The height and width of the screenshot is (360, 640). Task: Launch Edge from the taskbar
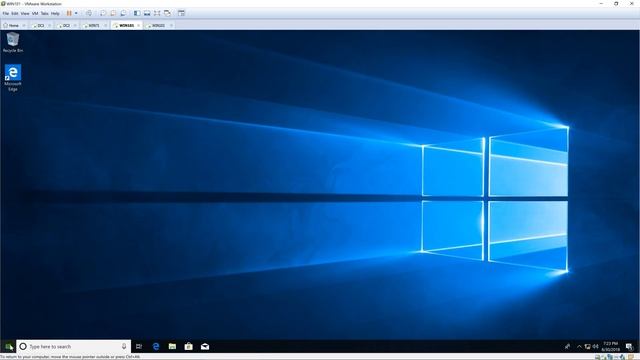pos(156,347)
